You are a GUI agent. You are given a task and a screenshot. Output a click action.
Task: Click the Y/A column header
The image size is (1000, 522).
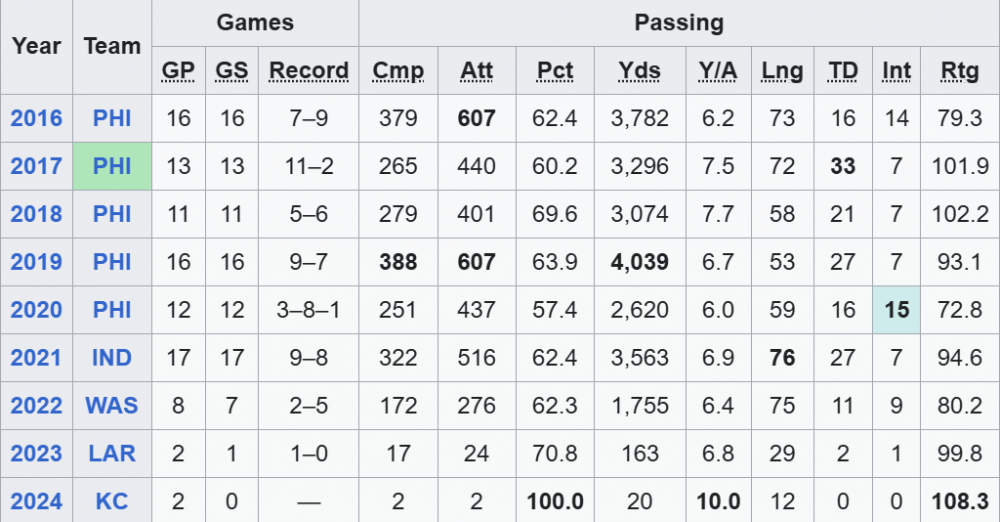click(x=718, y=71)
